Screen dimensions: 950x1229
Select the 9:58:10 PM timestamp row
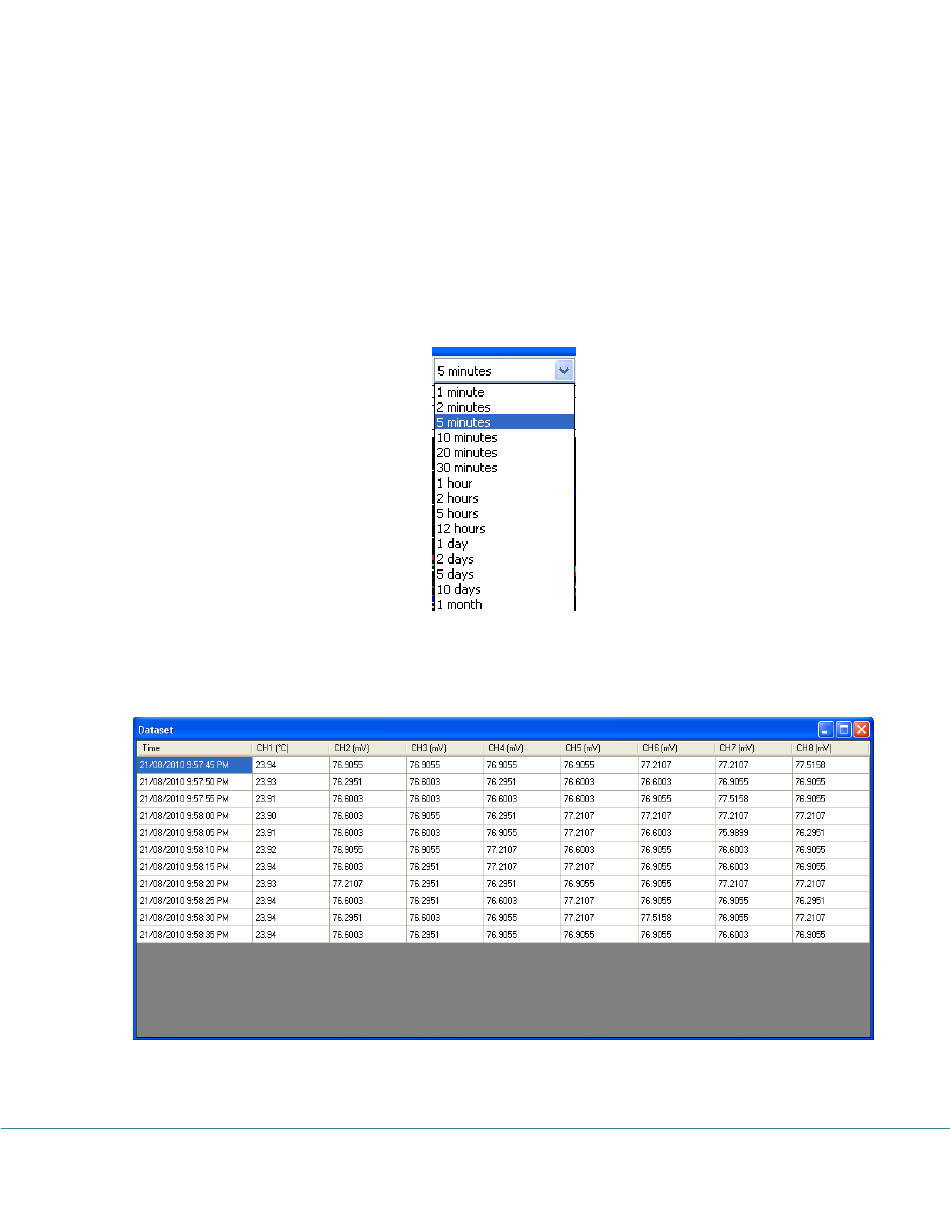(x=194, y=849)
